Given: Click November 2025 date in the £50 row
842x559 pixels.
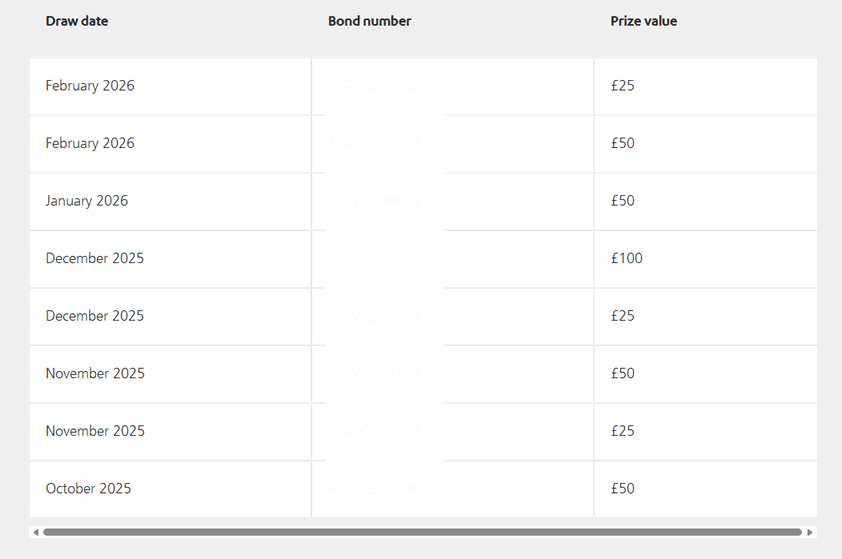Looking at the screenshot, I should pyautogui.click(x=95, y=373).
